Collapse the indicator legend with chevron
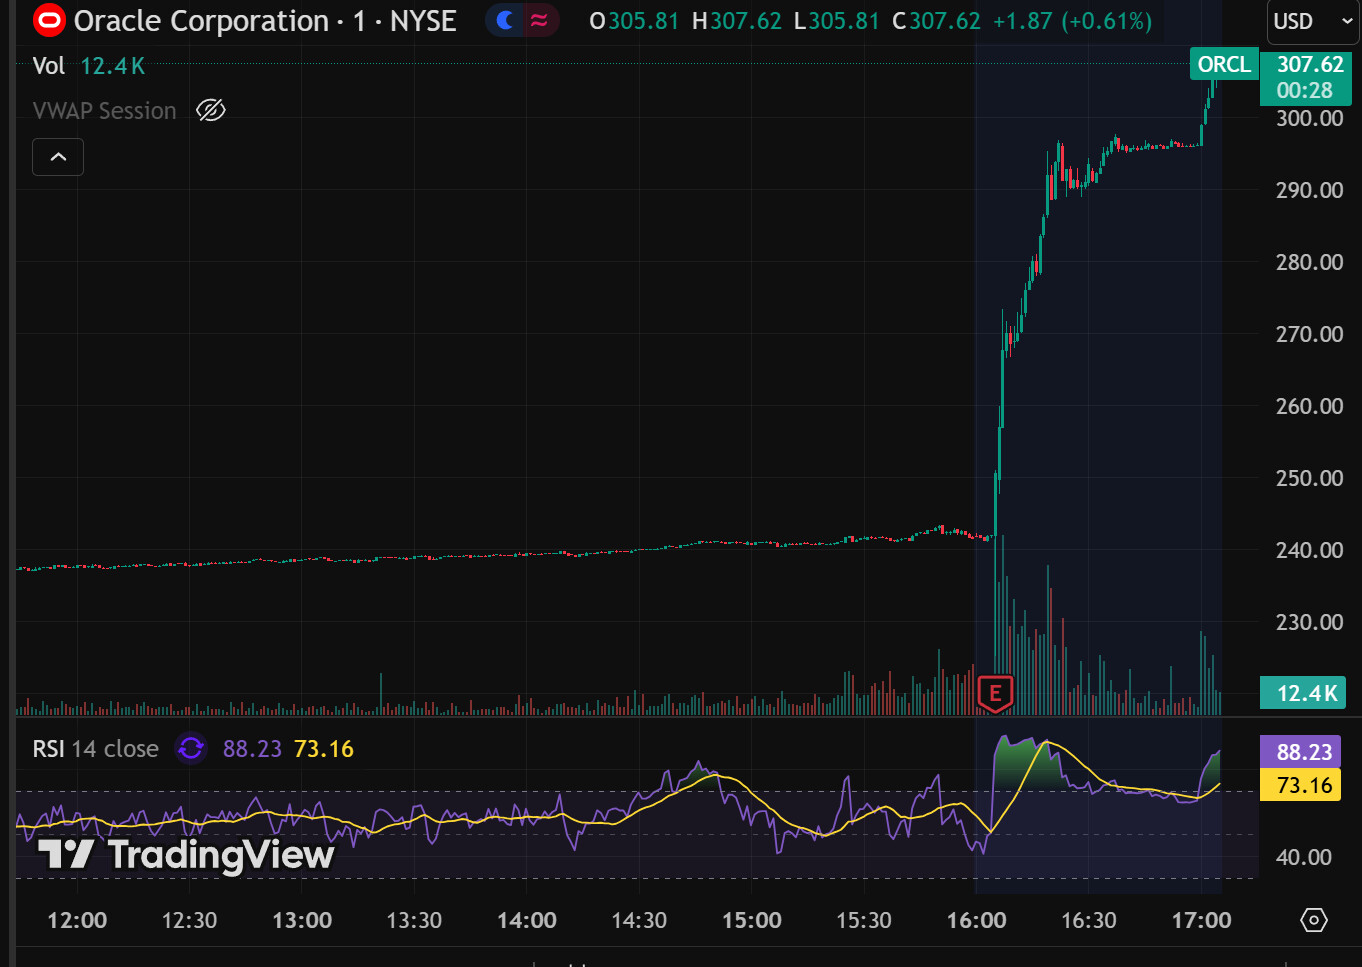The height and width of the screenshot is (967, 1362). tap(58, 157)
